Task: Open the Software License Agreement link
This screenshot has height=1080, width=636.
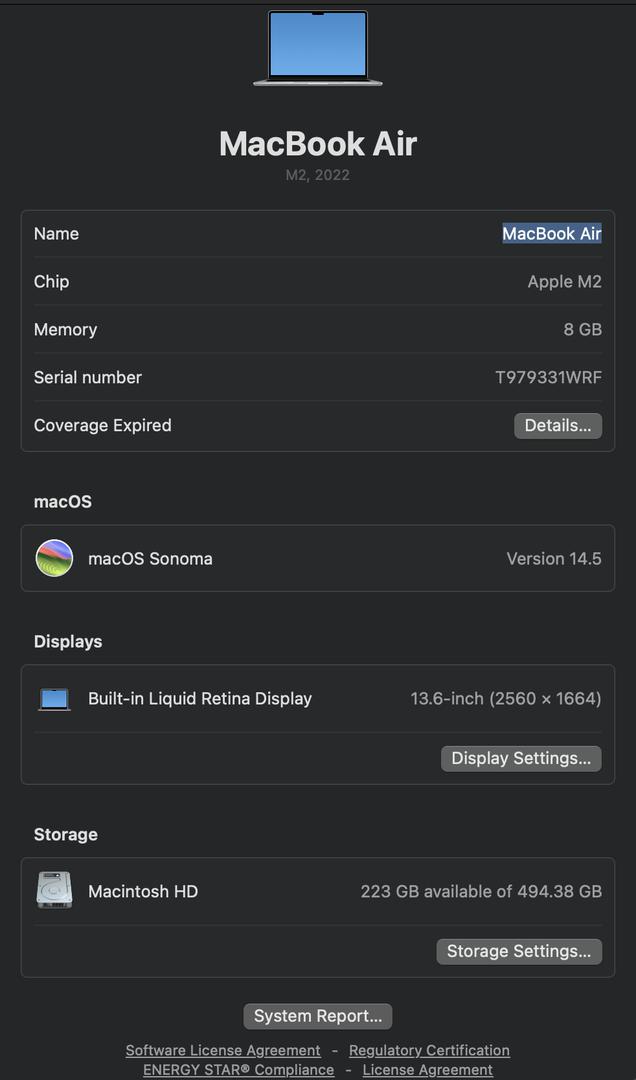Action: point(223,1050)
